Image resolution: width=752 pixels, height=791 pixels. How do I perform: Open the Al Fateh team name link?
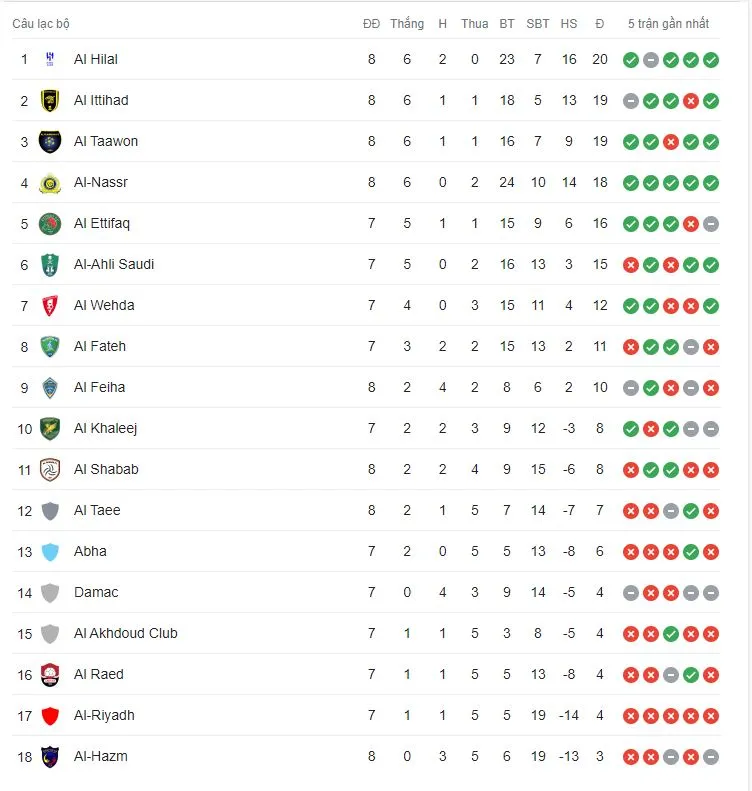point(100,347)
